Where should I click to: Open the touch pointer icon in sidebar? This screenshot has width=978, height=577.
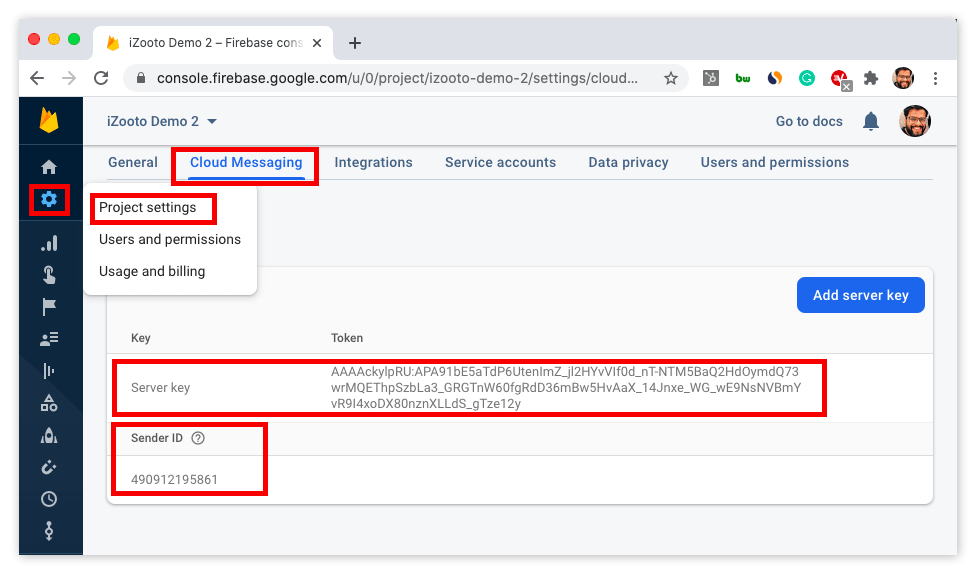coord(49,274)
